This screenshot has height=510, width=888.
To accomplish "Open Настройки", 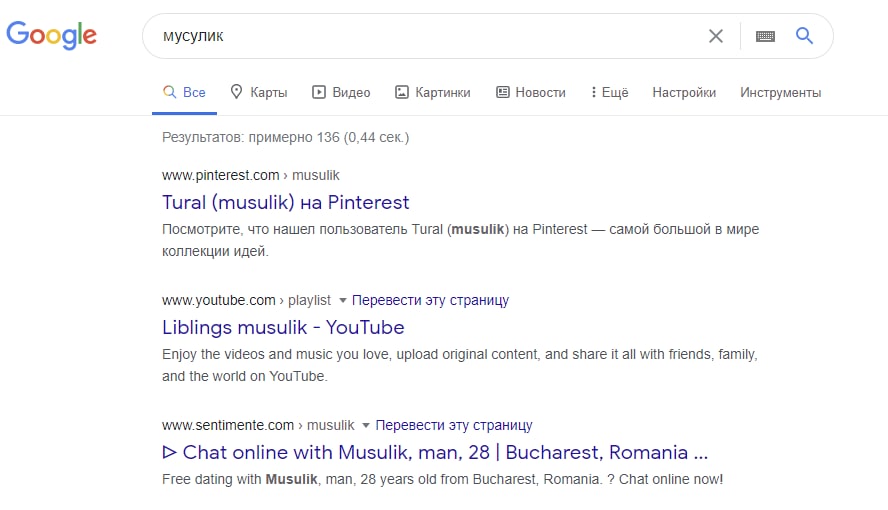I will pyautogui.click(x=684, y=92).
